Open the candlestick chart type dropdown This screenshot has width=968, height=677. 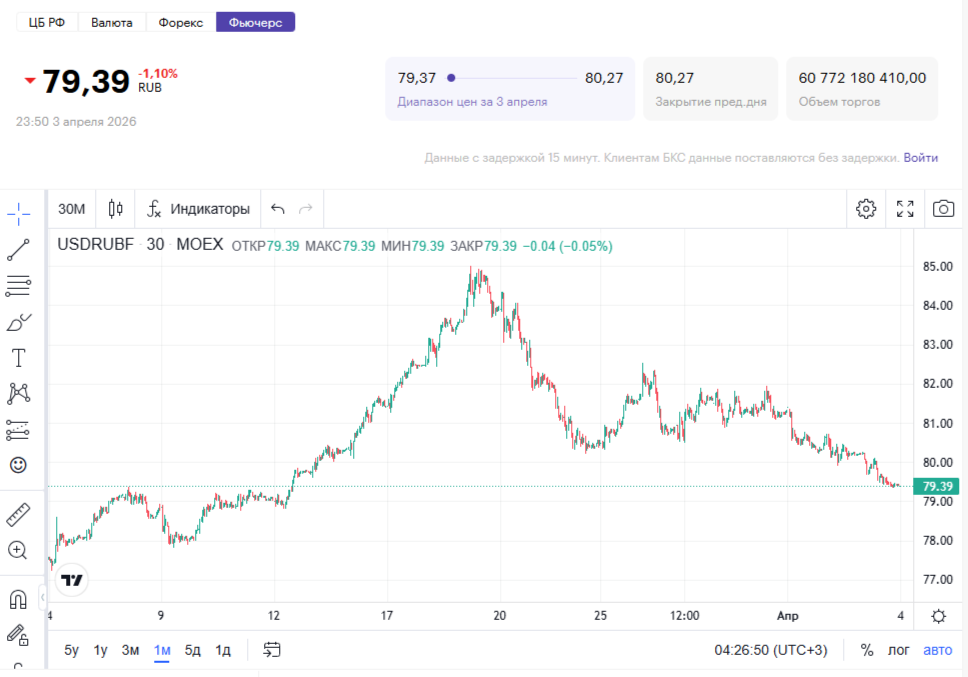116,209
